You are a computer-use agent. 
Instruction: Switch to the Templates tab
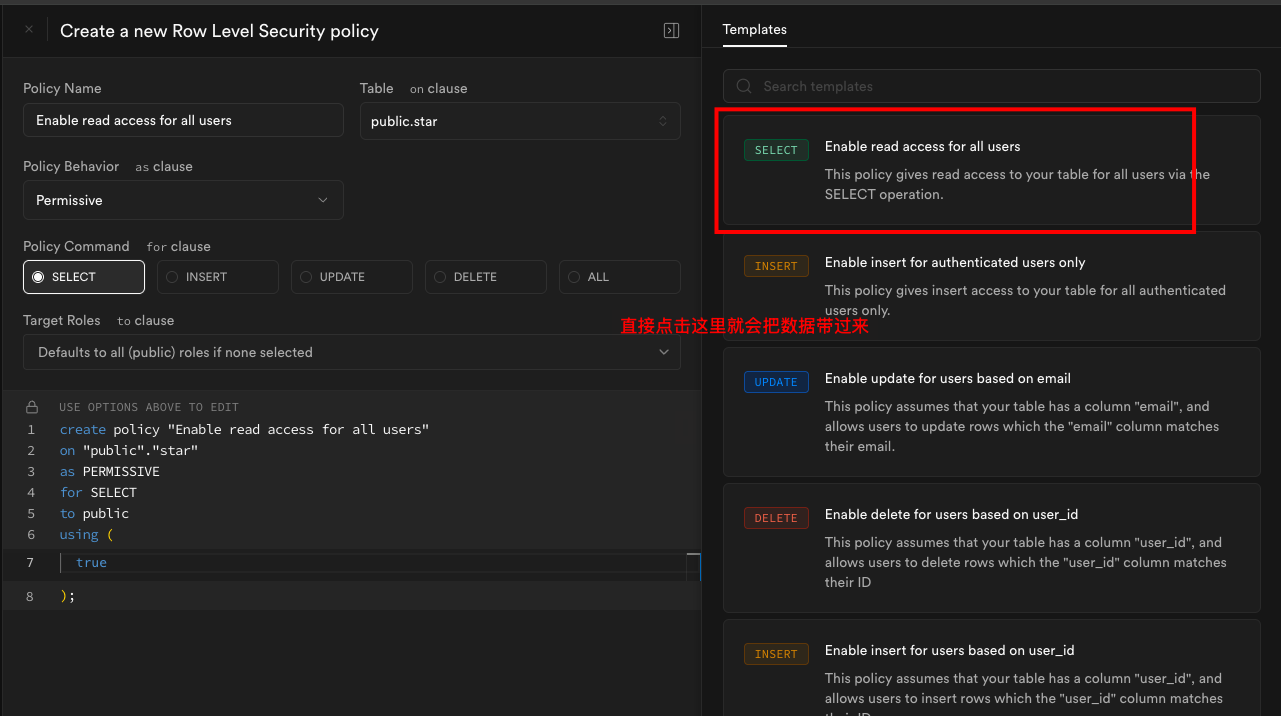click(x=754, y=30)
